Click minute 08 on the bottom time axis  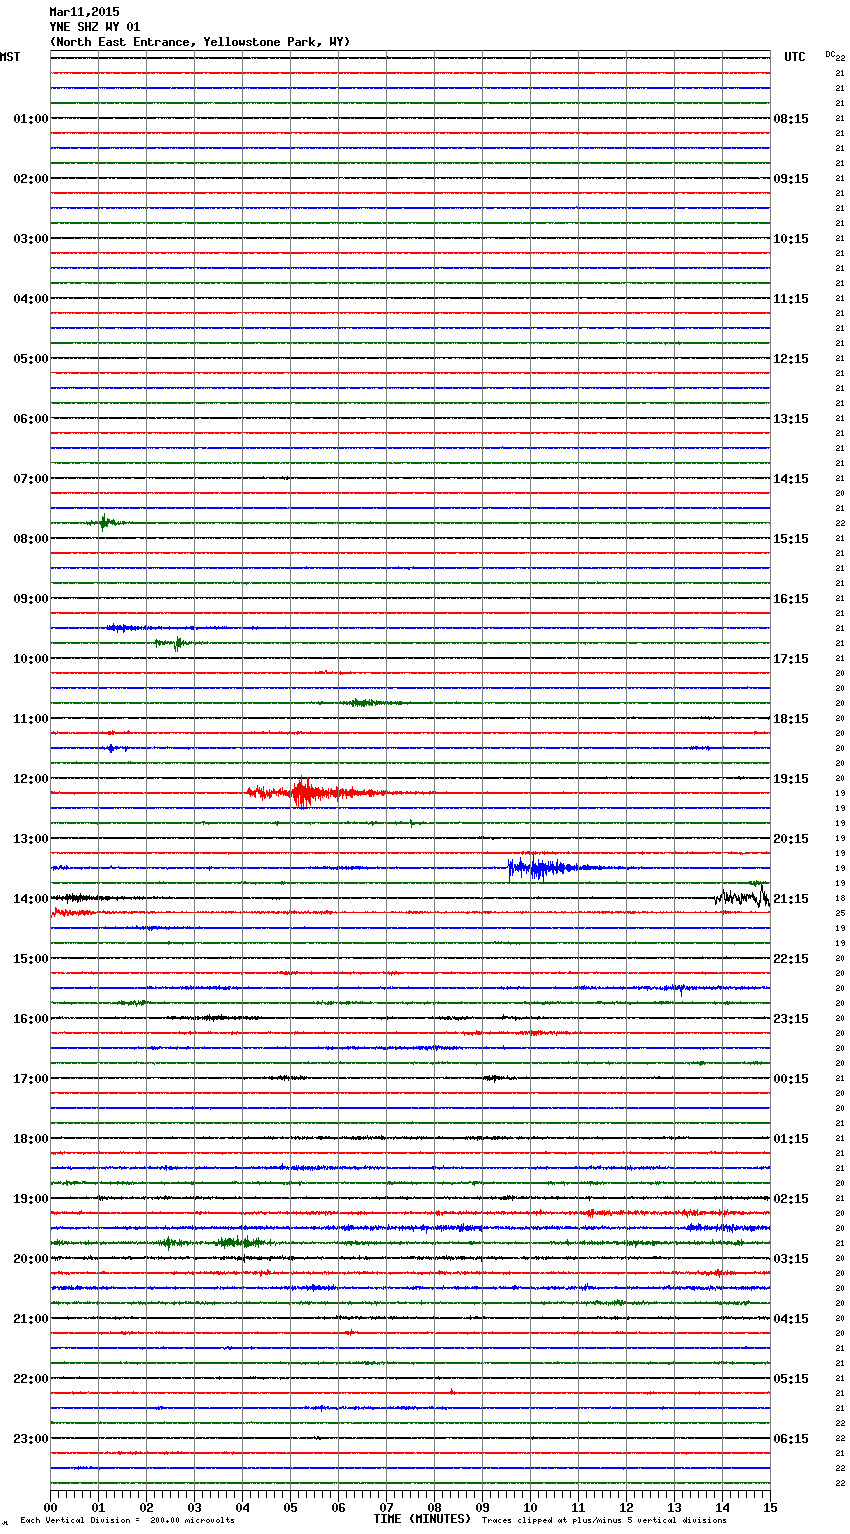point(434,1507)
